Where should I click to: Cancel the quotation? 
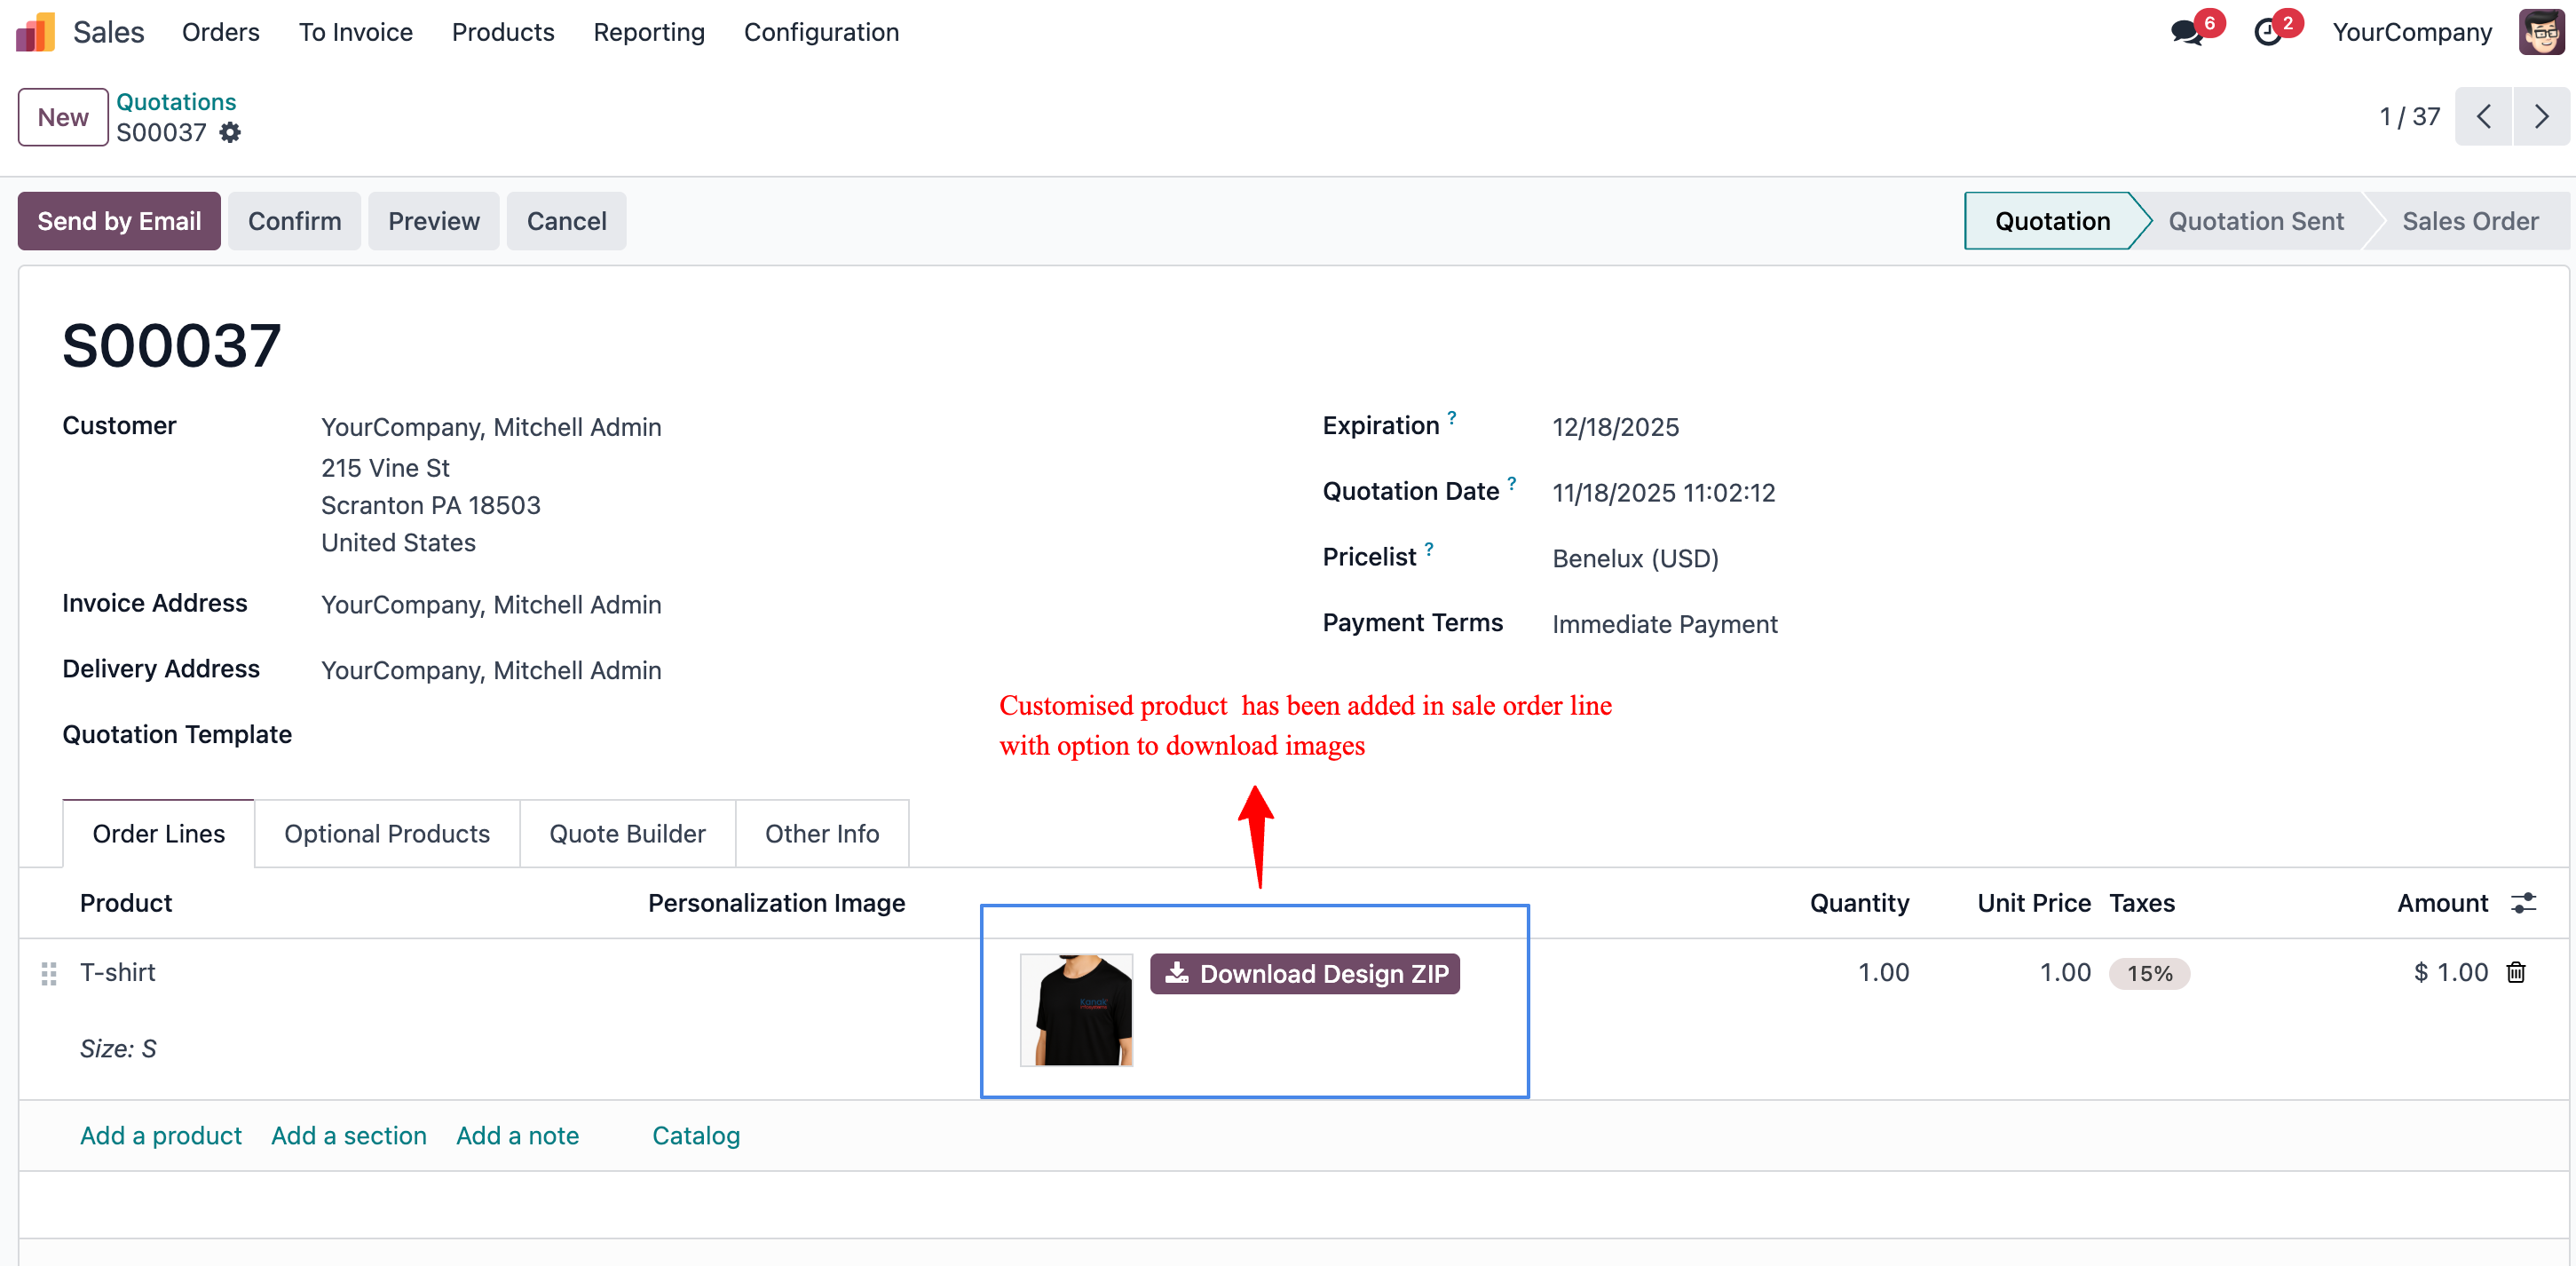coord(566,221)
